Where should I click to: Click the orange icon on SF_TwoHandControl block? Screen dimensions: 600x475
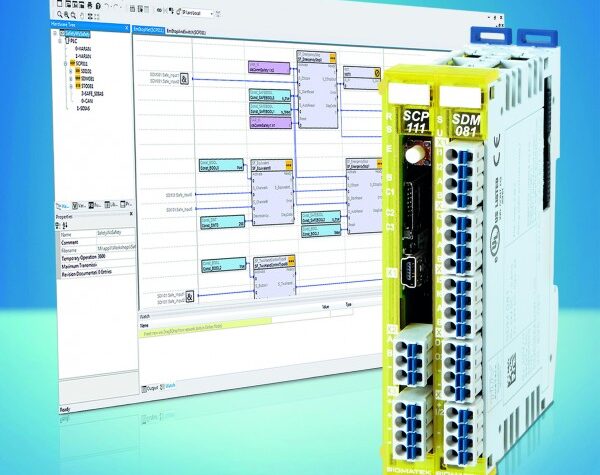(292, 262)
